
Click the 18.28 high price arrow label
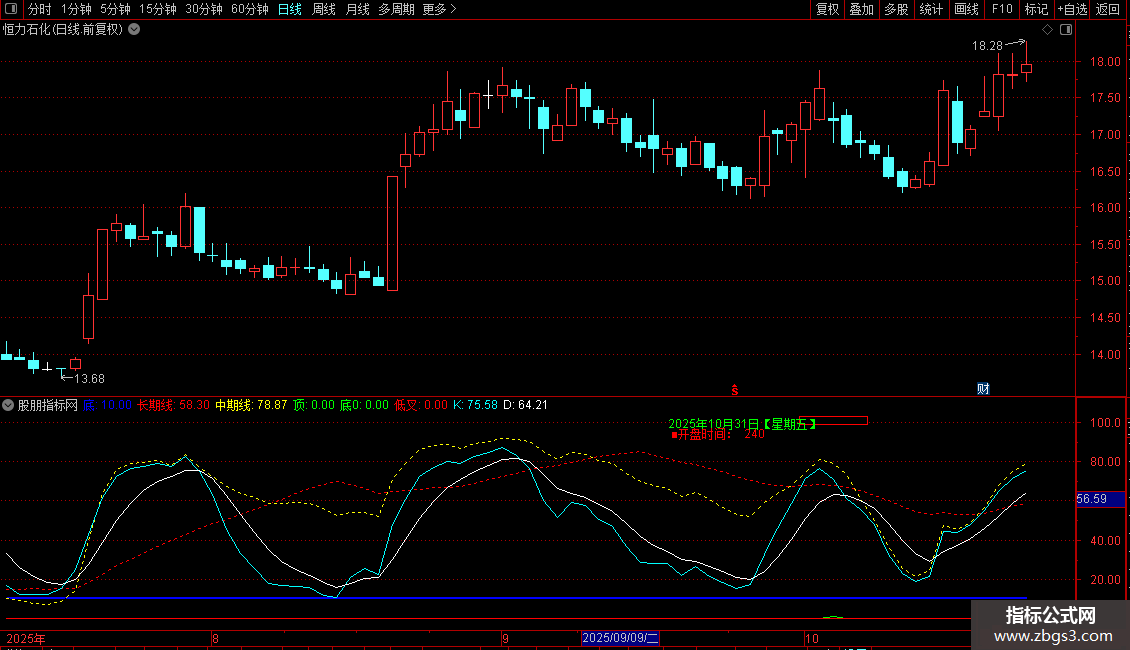pyautogui.click(x=987, y=45)
